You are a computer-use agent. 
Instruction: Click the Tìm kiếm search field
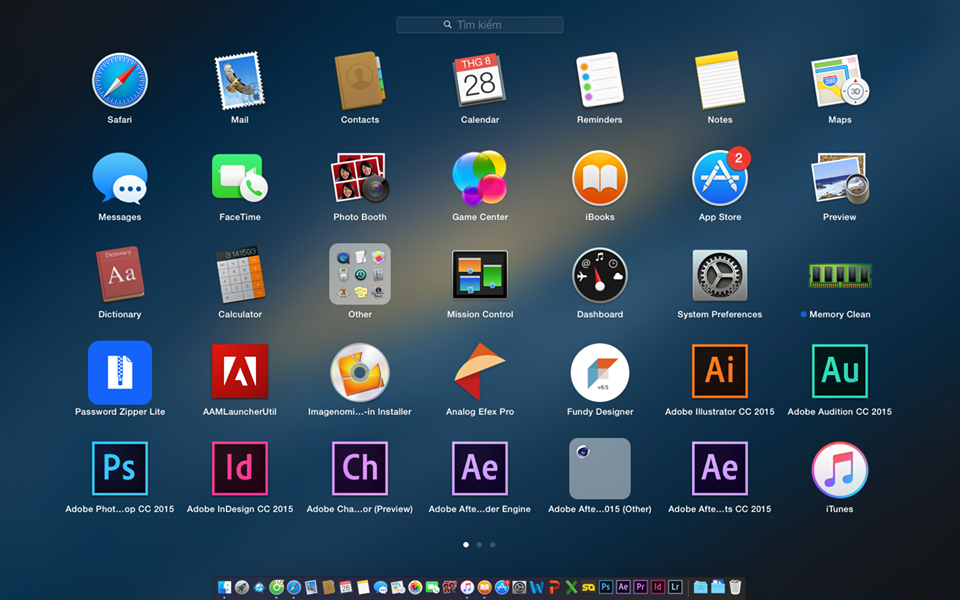pos(480,25)
